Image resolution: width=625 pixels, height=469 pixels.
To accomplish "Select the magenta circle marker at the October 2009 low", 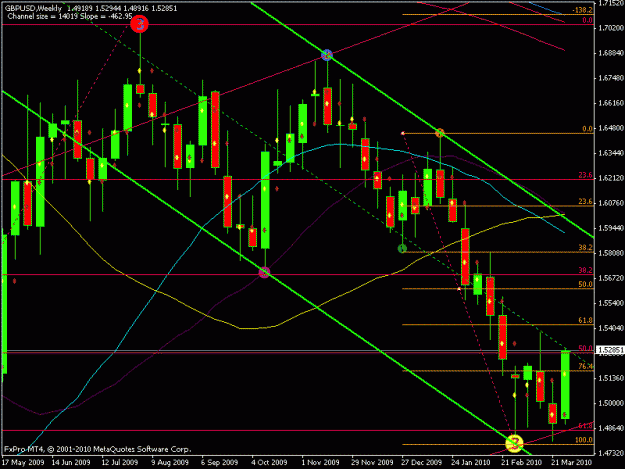I will (x=264, y=273).
